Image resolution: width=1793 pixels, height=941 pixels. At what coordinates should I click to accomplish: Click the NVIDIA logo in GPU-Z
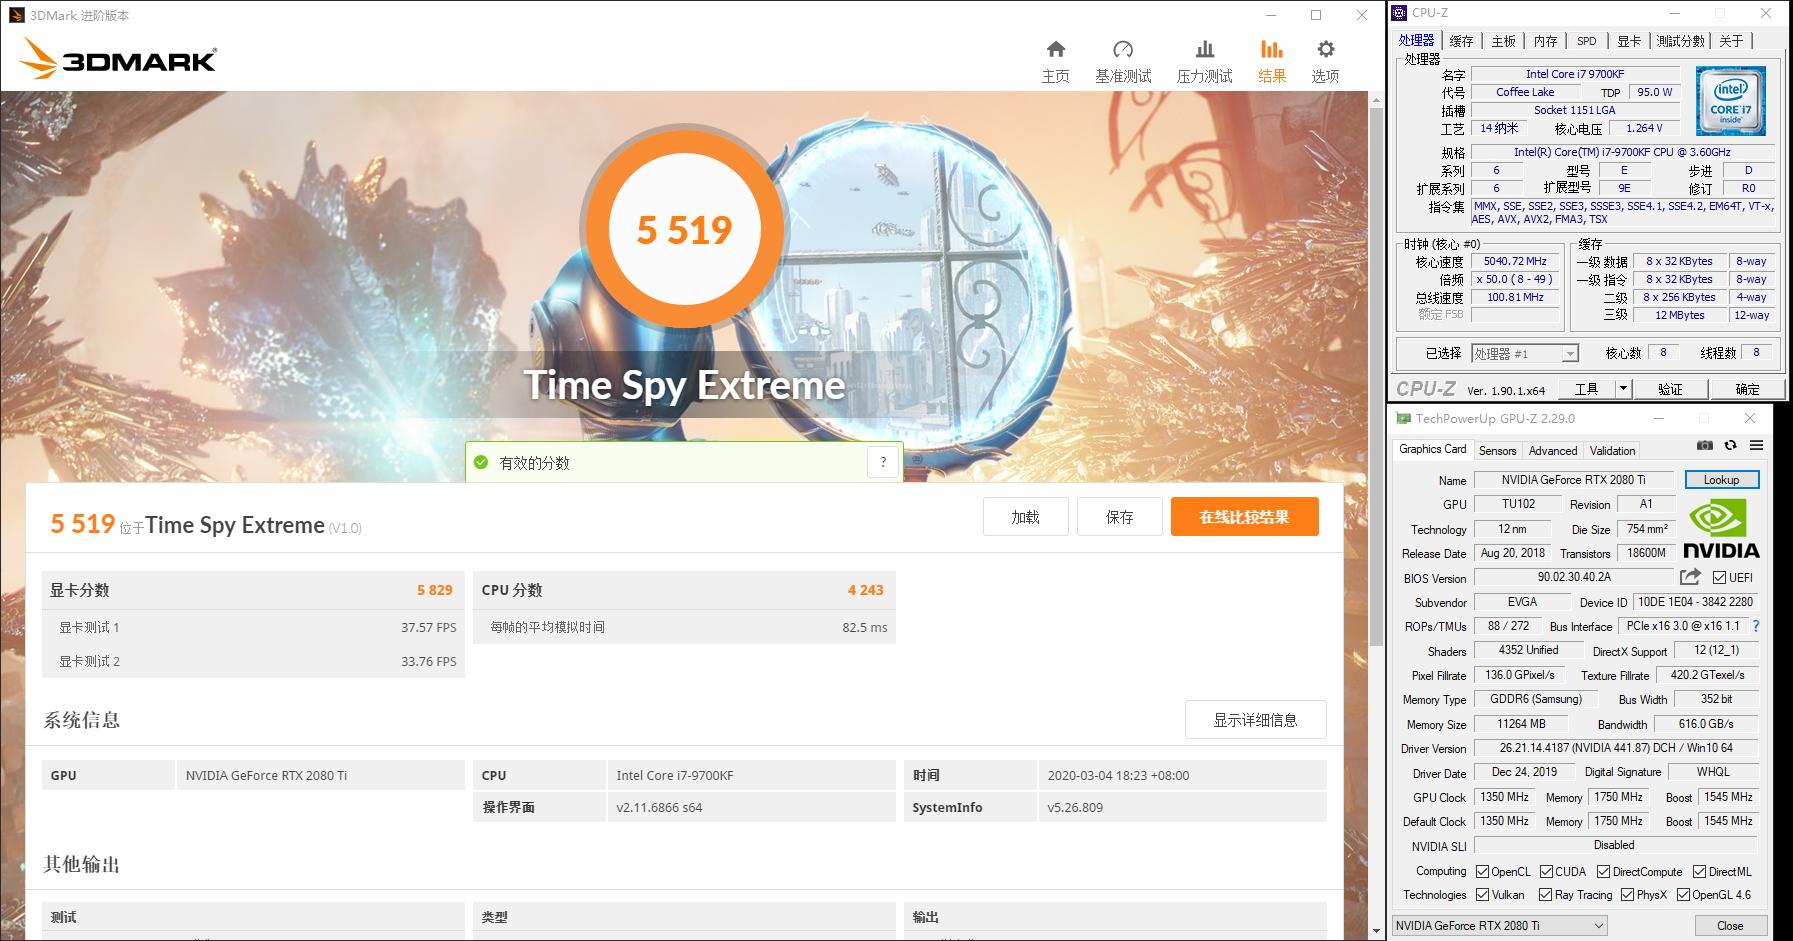pyautogui.click(x=1721, y=528)
